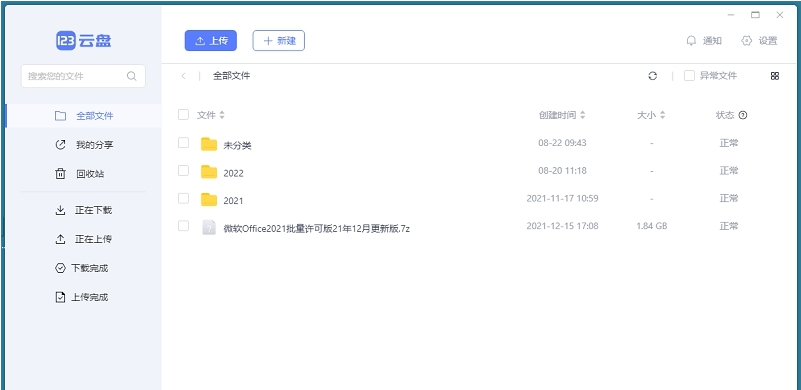Screen dimensions: 801x390
Task: Click the date 08-20 11:18
Action: (562, 171)
